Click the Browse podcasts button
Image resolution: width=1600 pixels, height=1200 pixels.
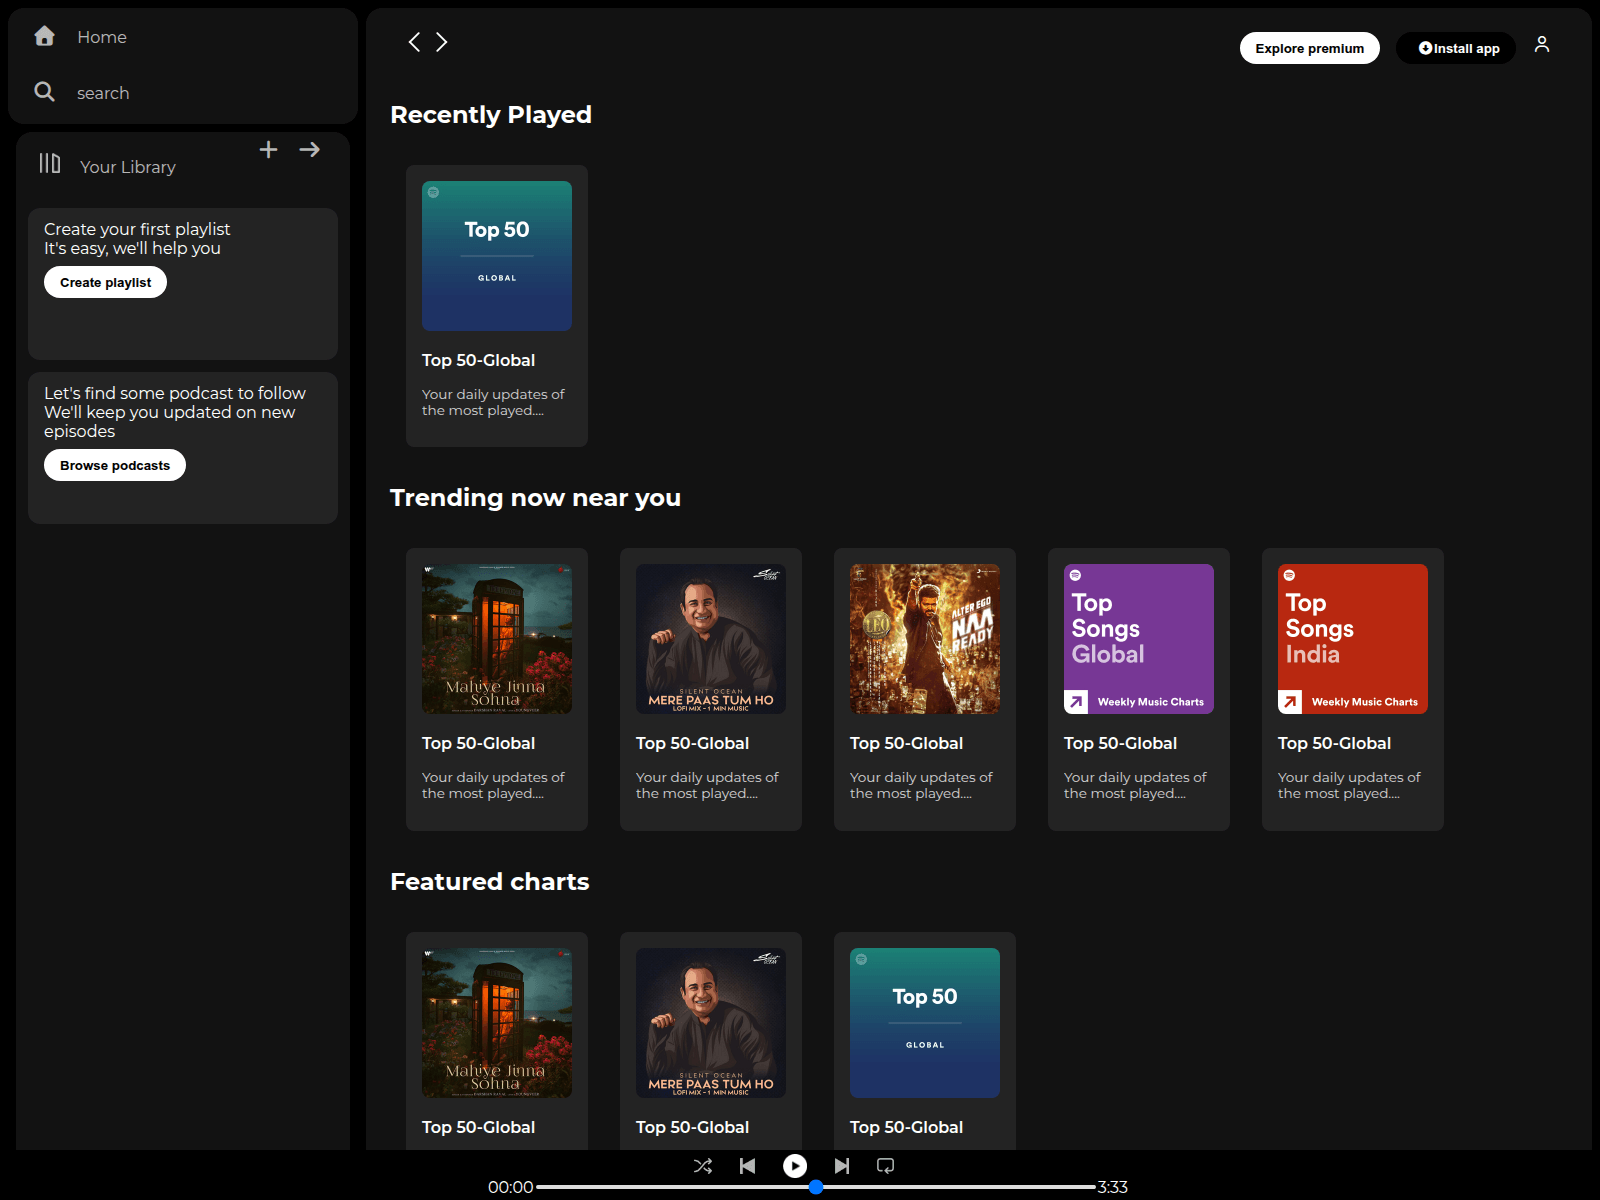115,465
